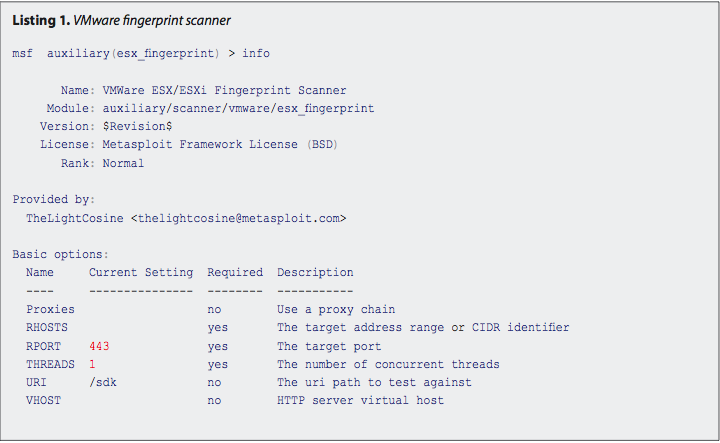This screenshot has height=443, width=720.
Task: Click the "Description" column header
Action: [315, 272]
